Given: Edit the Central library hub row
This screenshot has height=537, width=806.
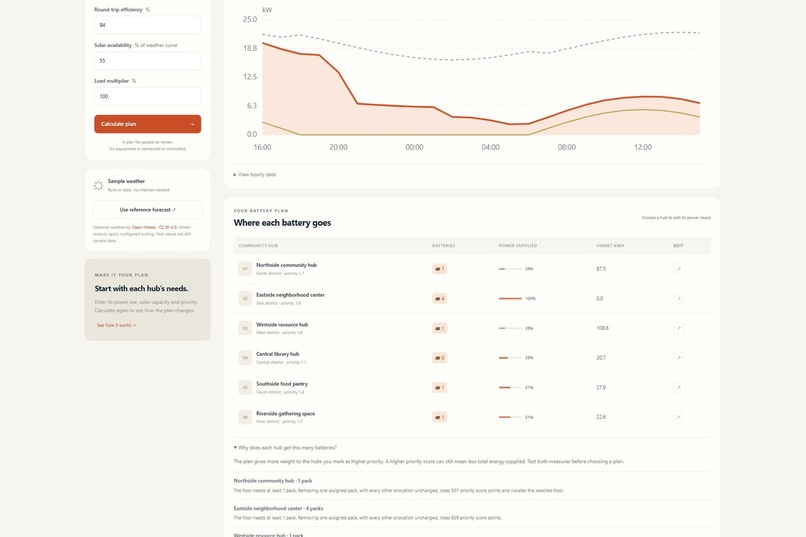Looking at the screenshot, I should pos(679,358).
